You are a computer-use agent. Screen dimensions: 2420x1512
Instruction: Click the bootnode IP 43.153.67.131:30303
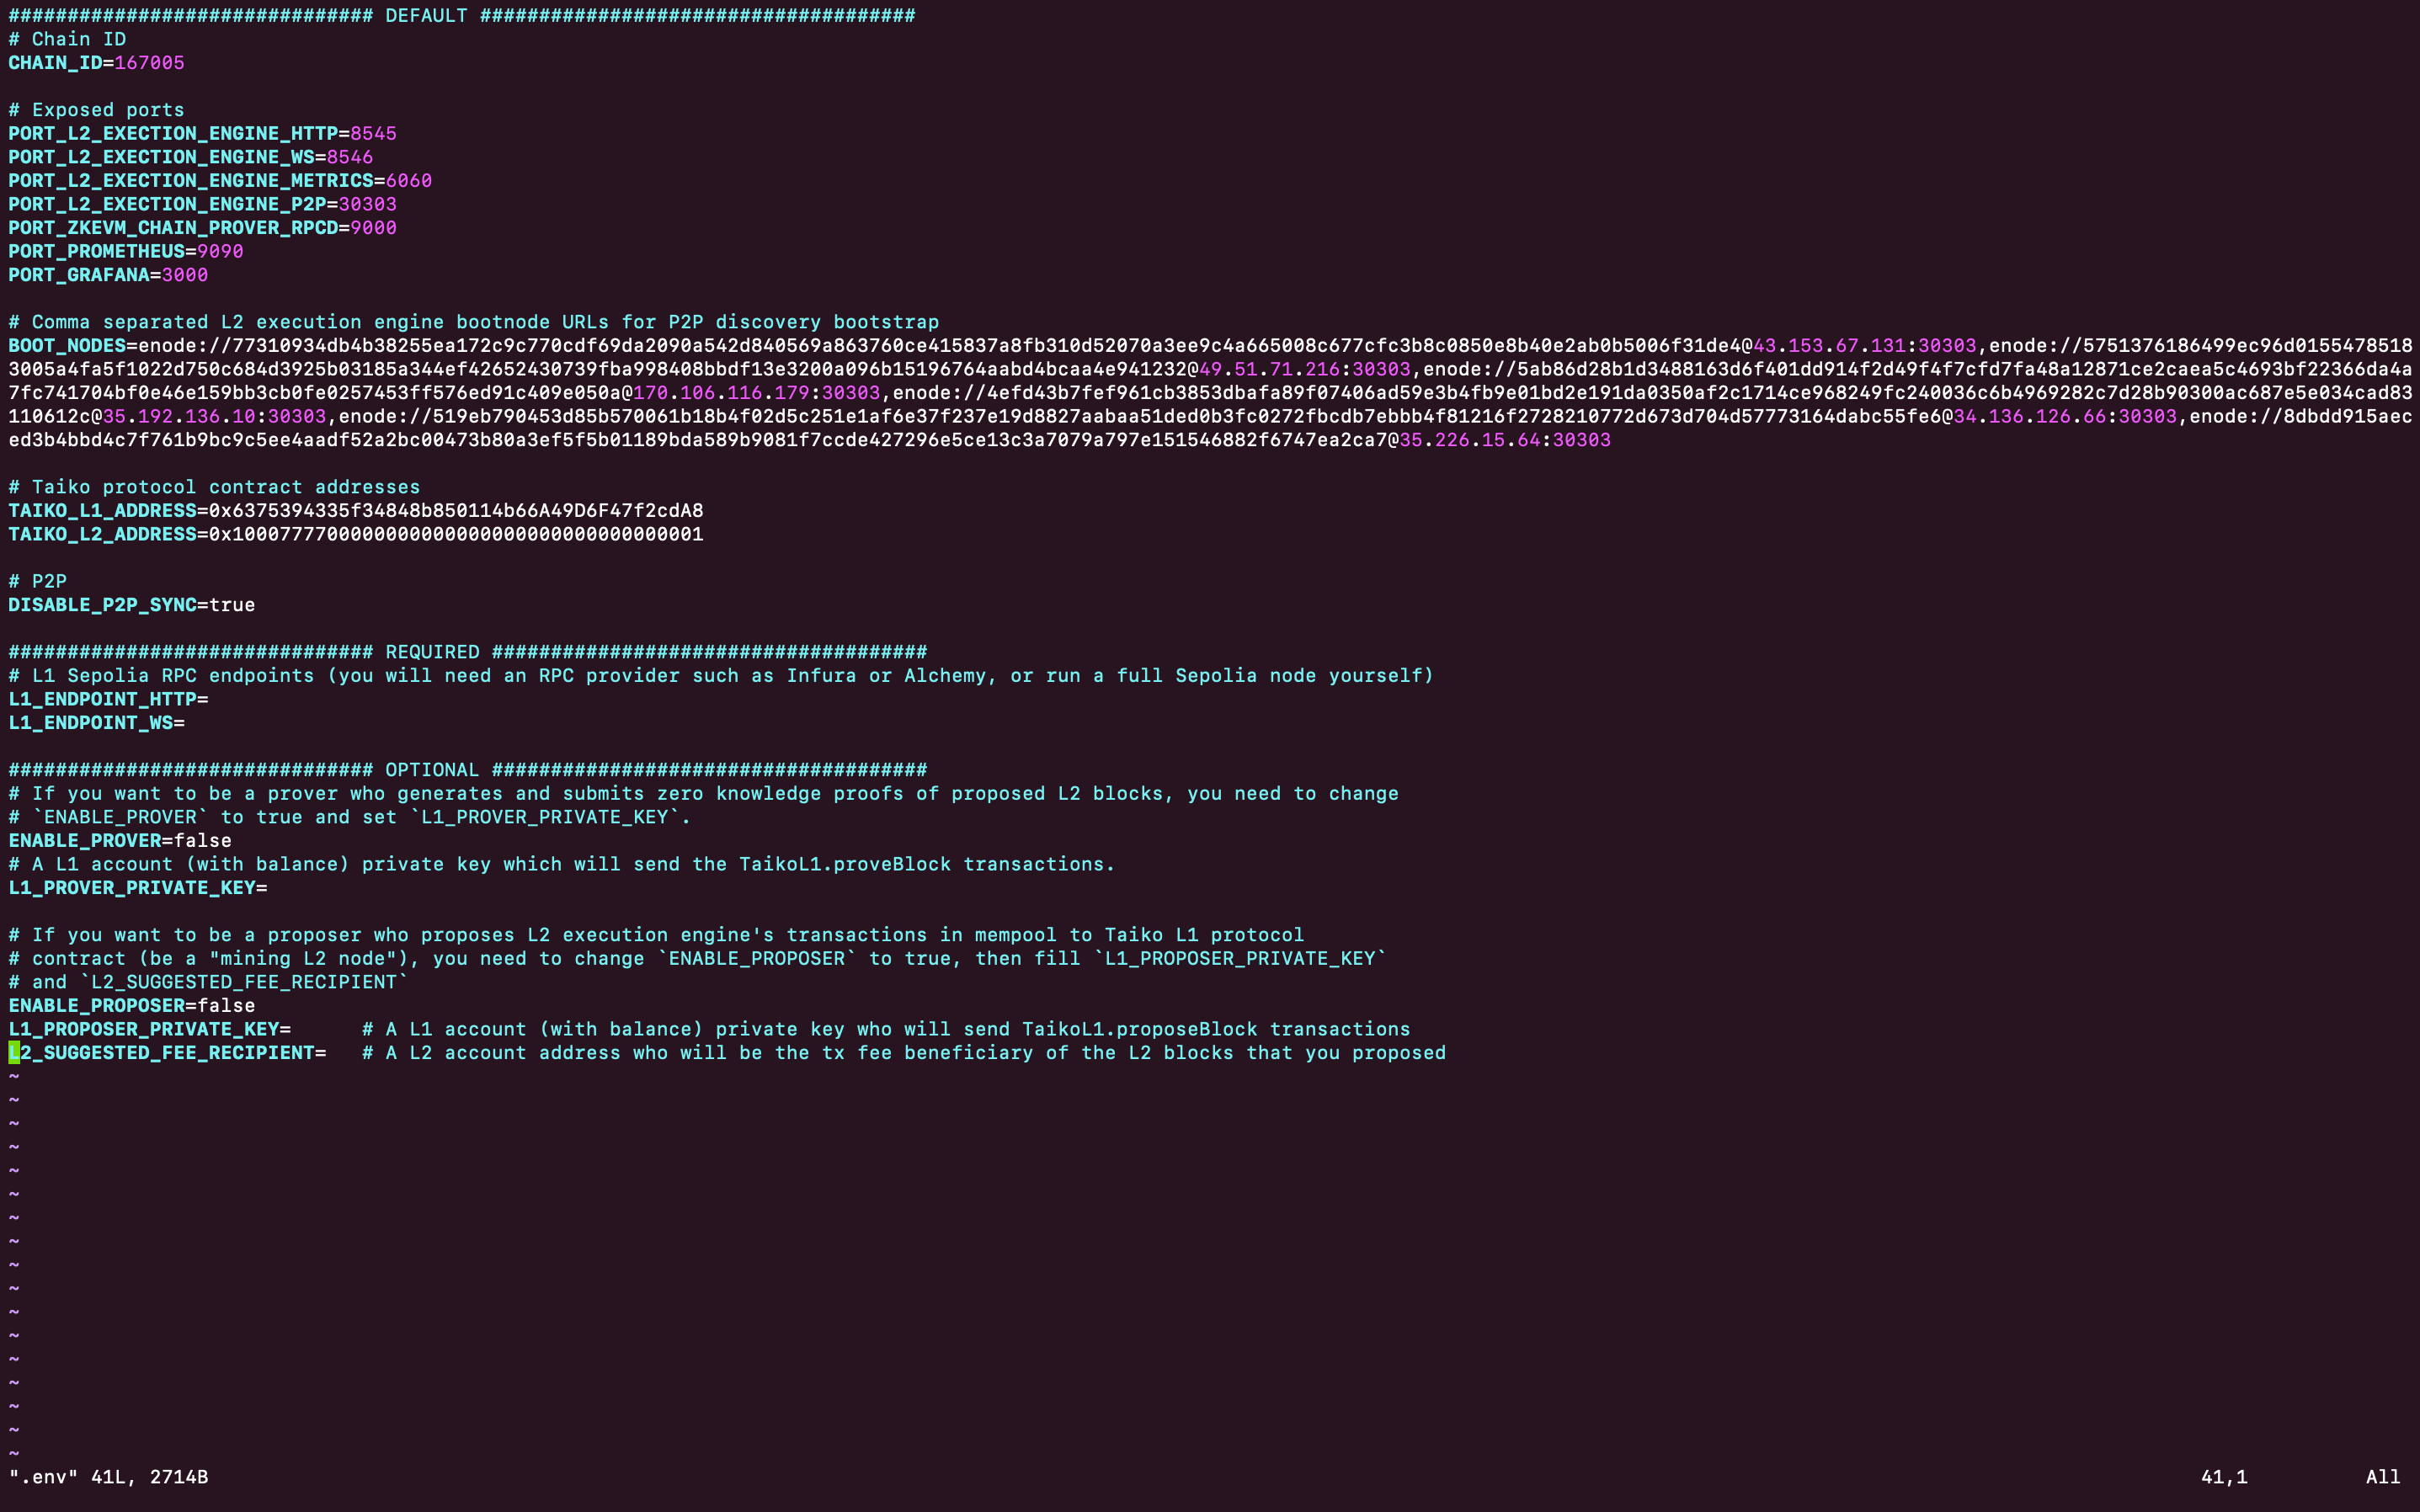(x=1865, y=346)
